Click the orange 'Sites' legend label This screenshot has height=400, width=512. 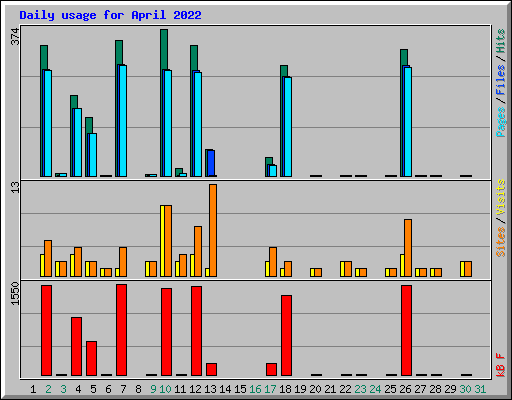tap(501, 242)
